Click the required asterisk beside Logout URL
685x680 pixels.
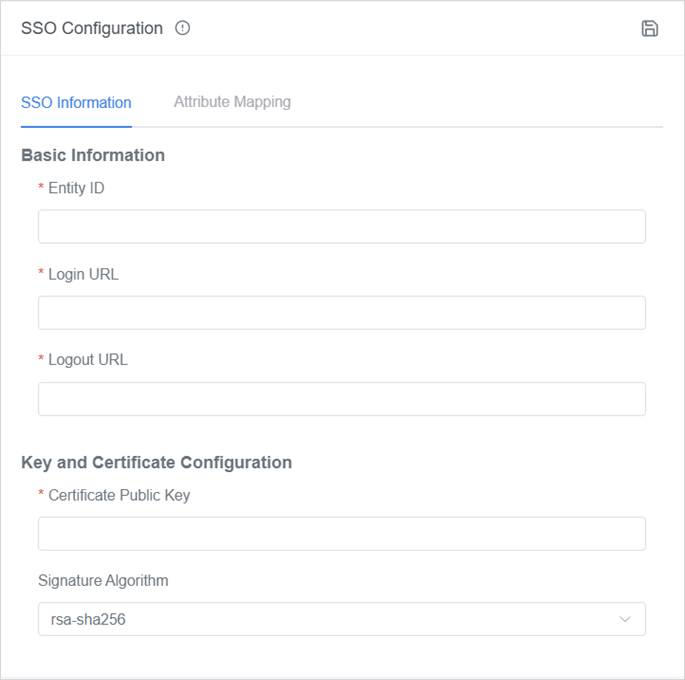point(41,361)
